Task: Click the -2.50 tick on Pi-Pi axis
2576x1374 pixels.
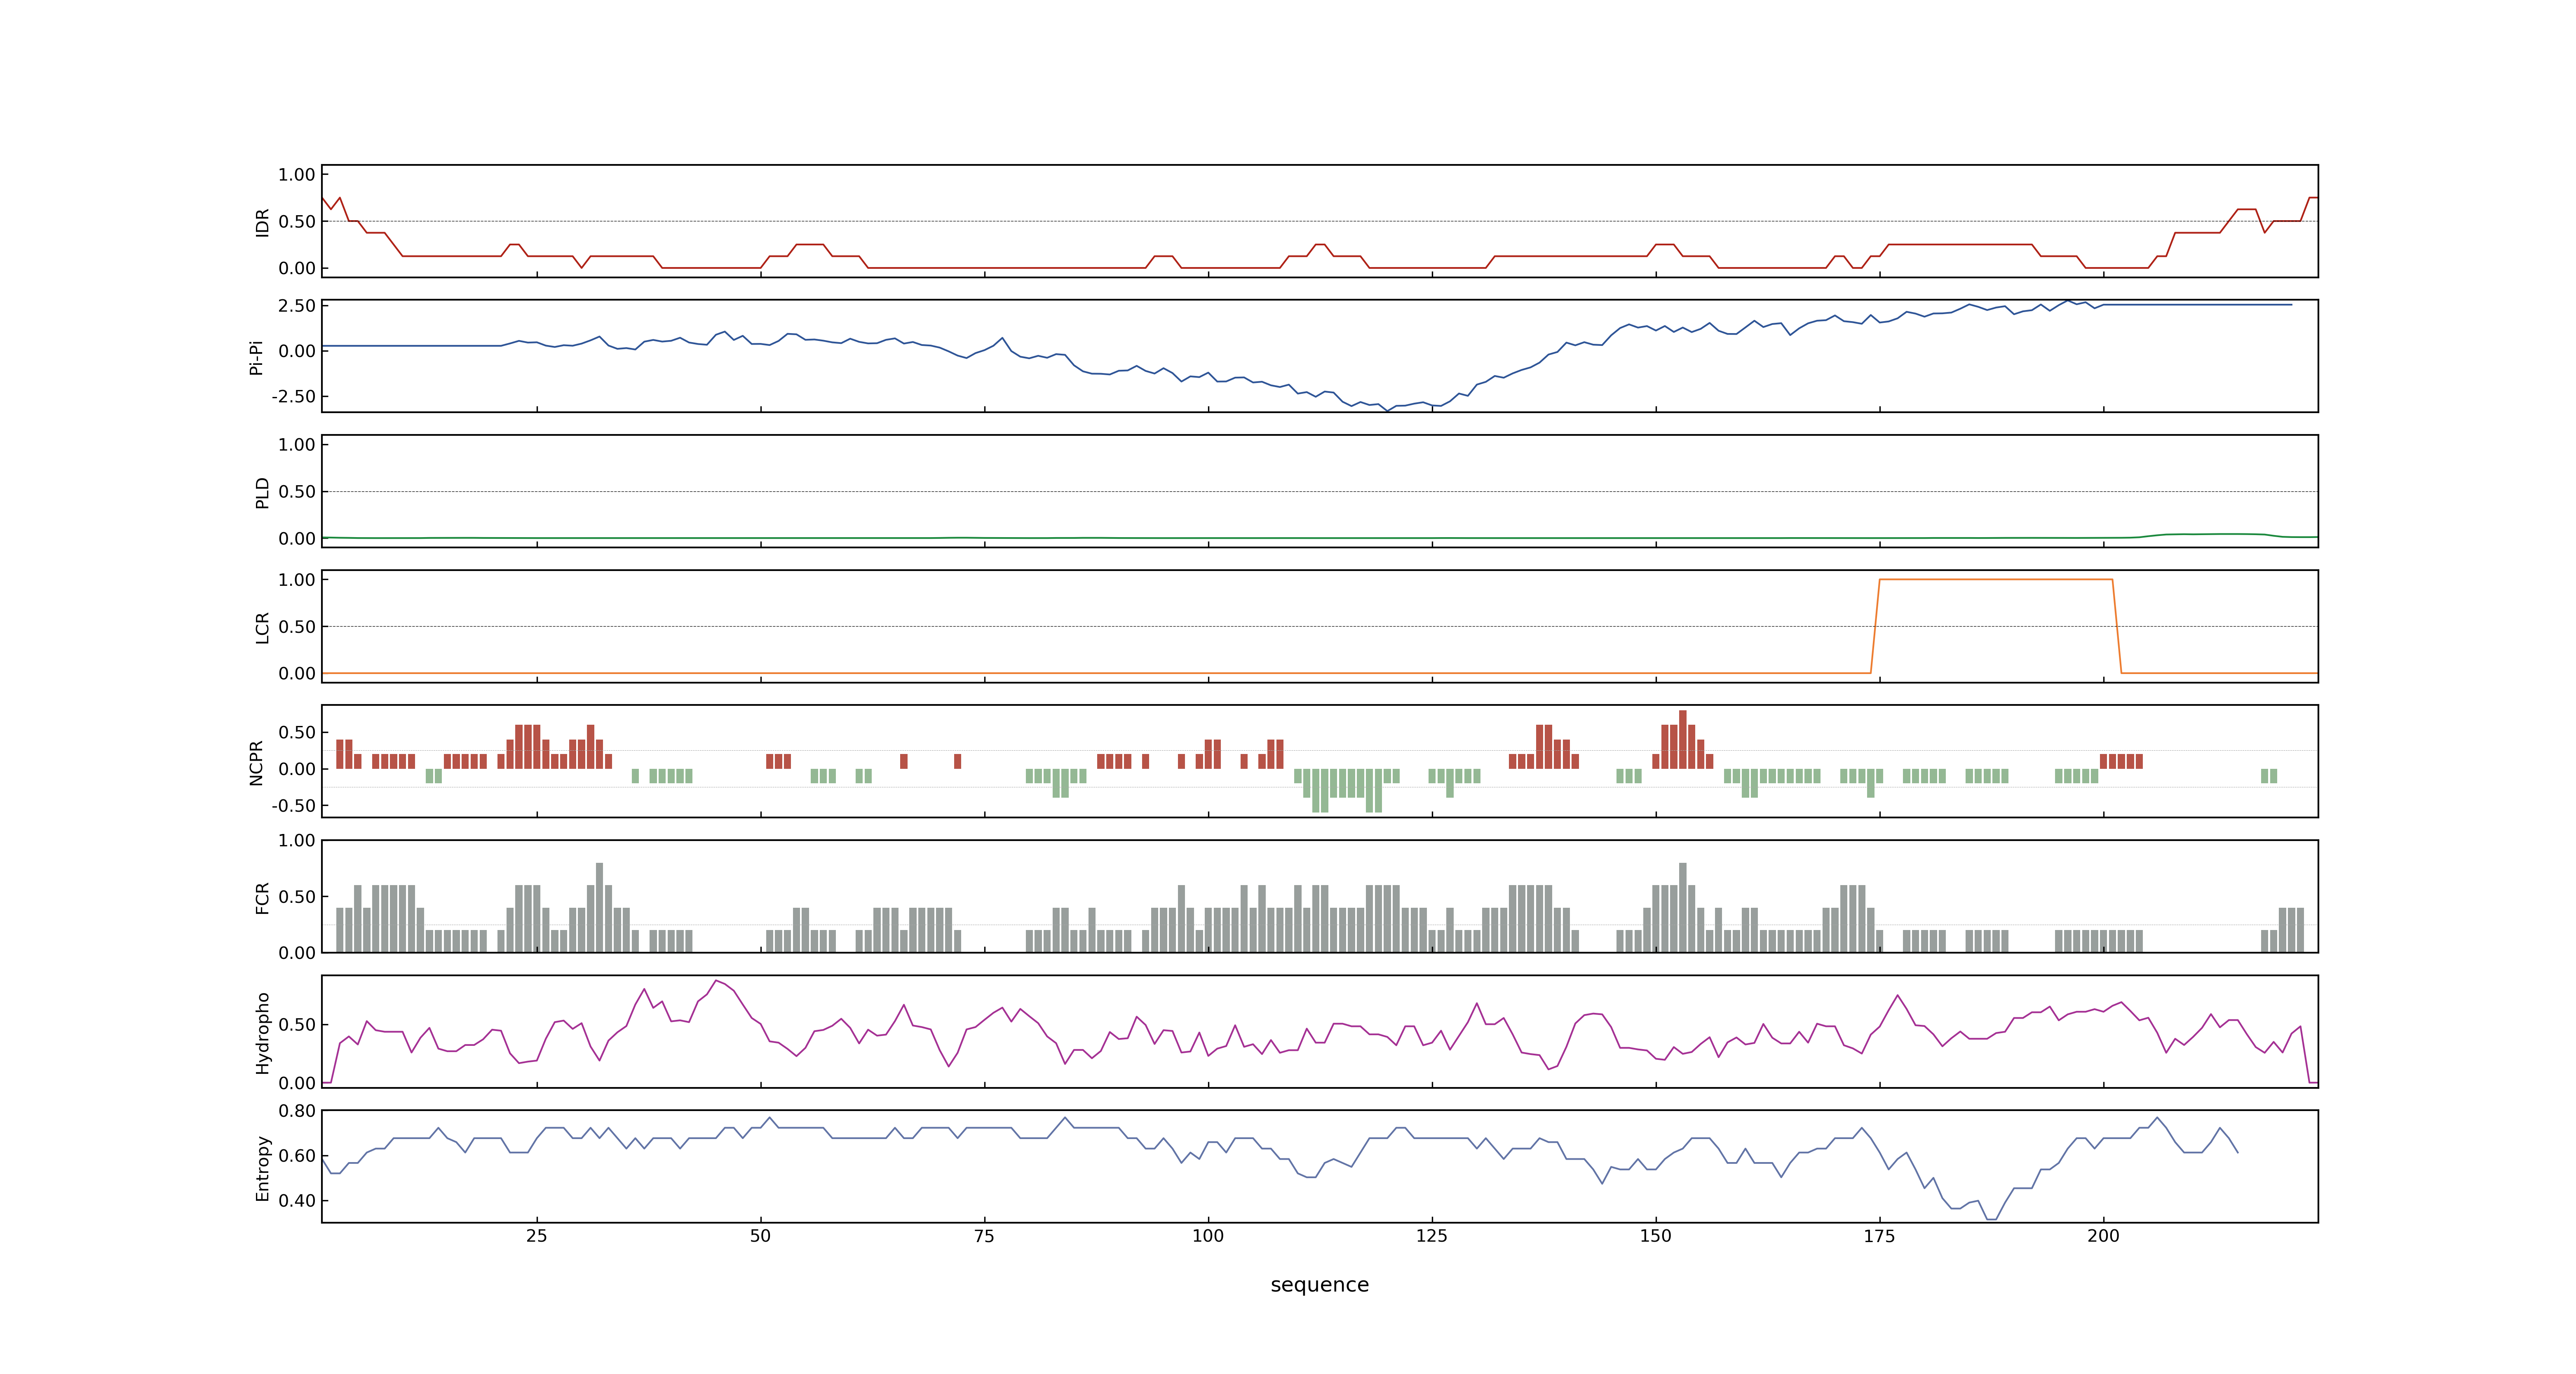Action: click(293, 396)
